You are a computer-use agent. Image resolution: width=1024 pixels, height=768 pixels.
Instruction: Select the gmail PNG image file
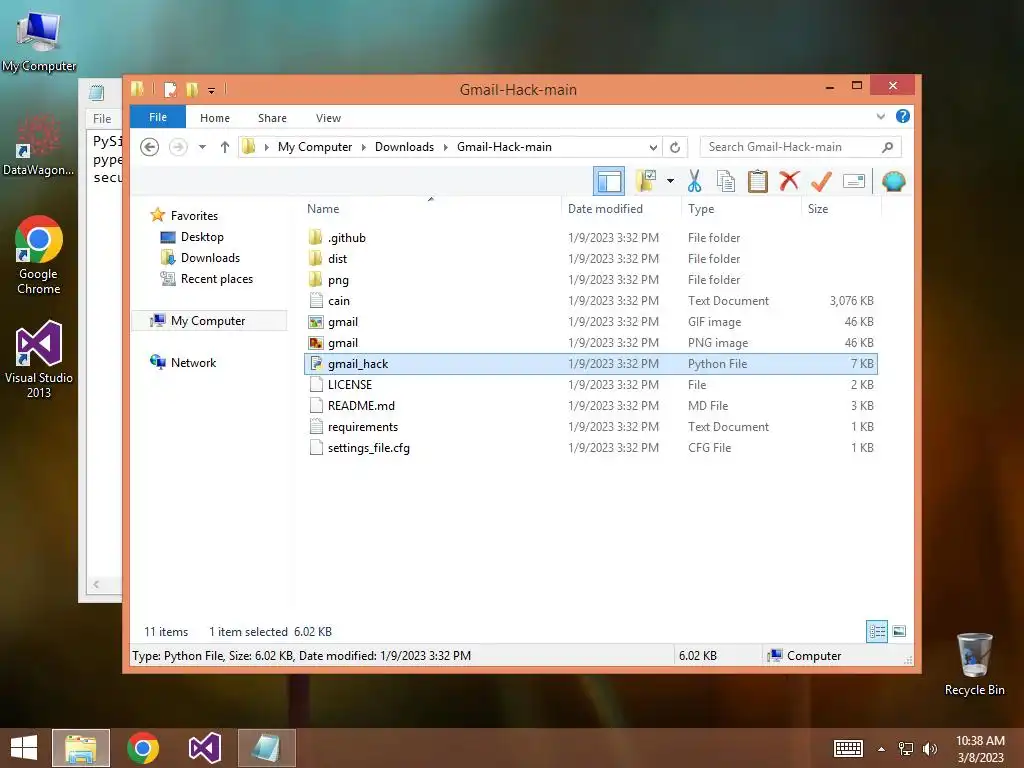tap(590, 342)
